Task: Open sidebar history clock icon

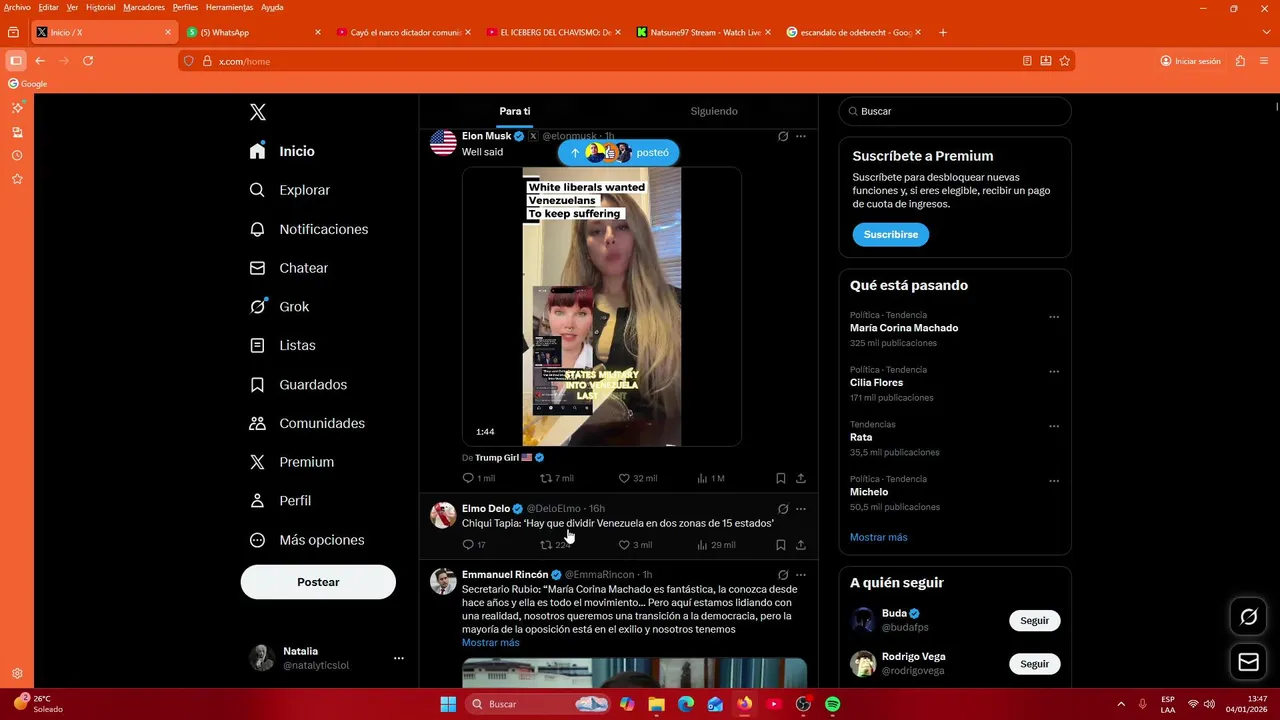Action: pos(17,156)
